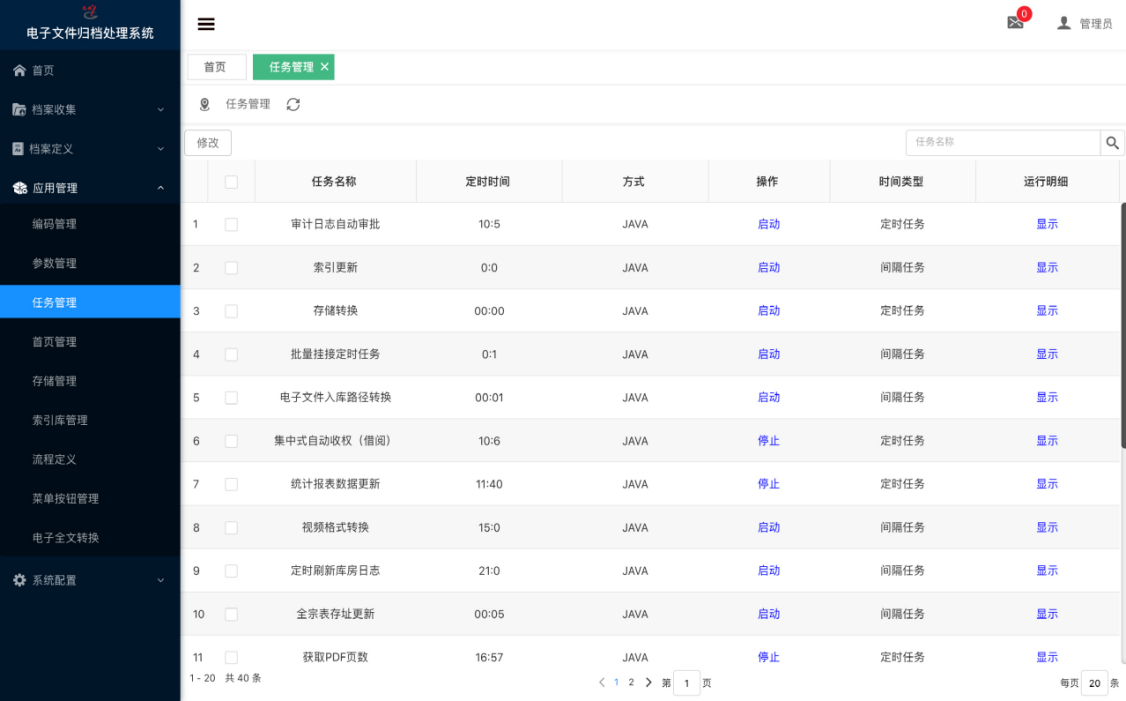Click 停止 for 集中式自动收权 task
This screenshot has height=701, width=1126.
(768, 440)
